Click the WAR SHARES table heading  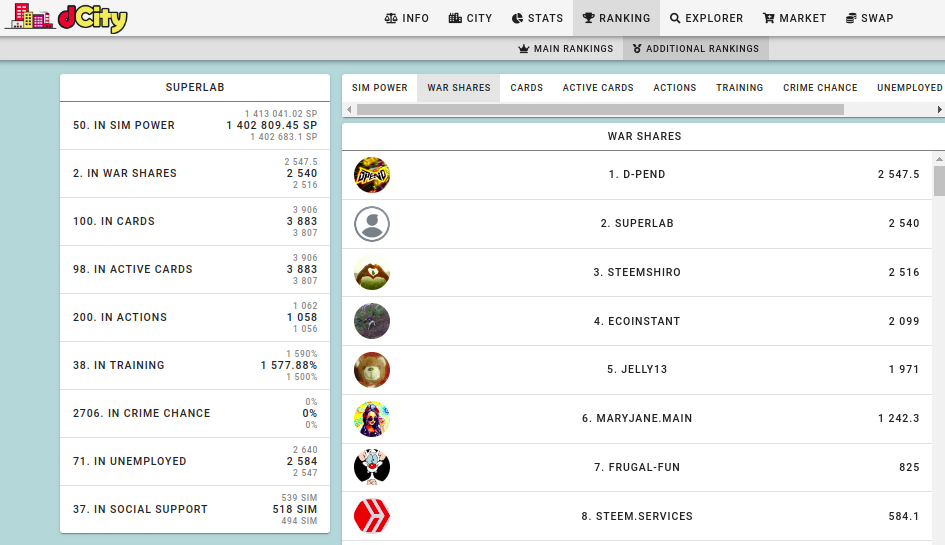(x=644, y=136)
